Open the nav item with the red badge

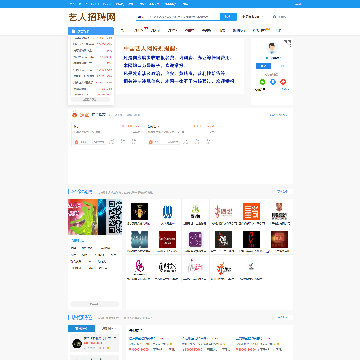point(139,30)
